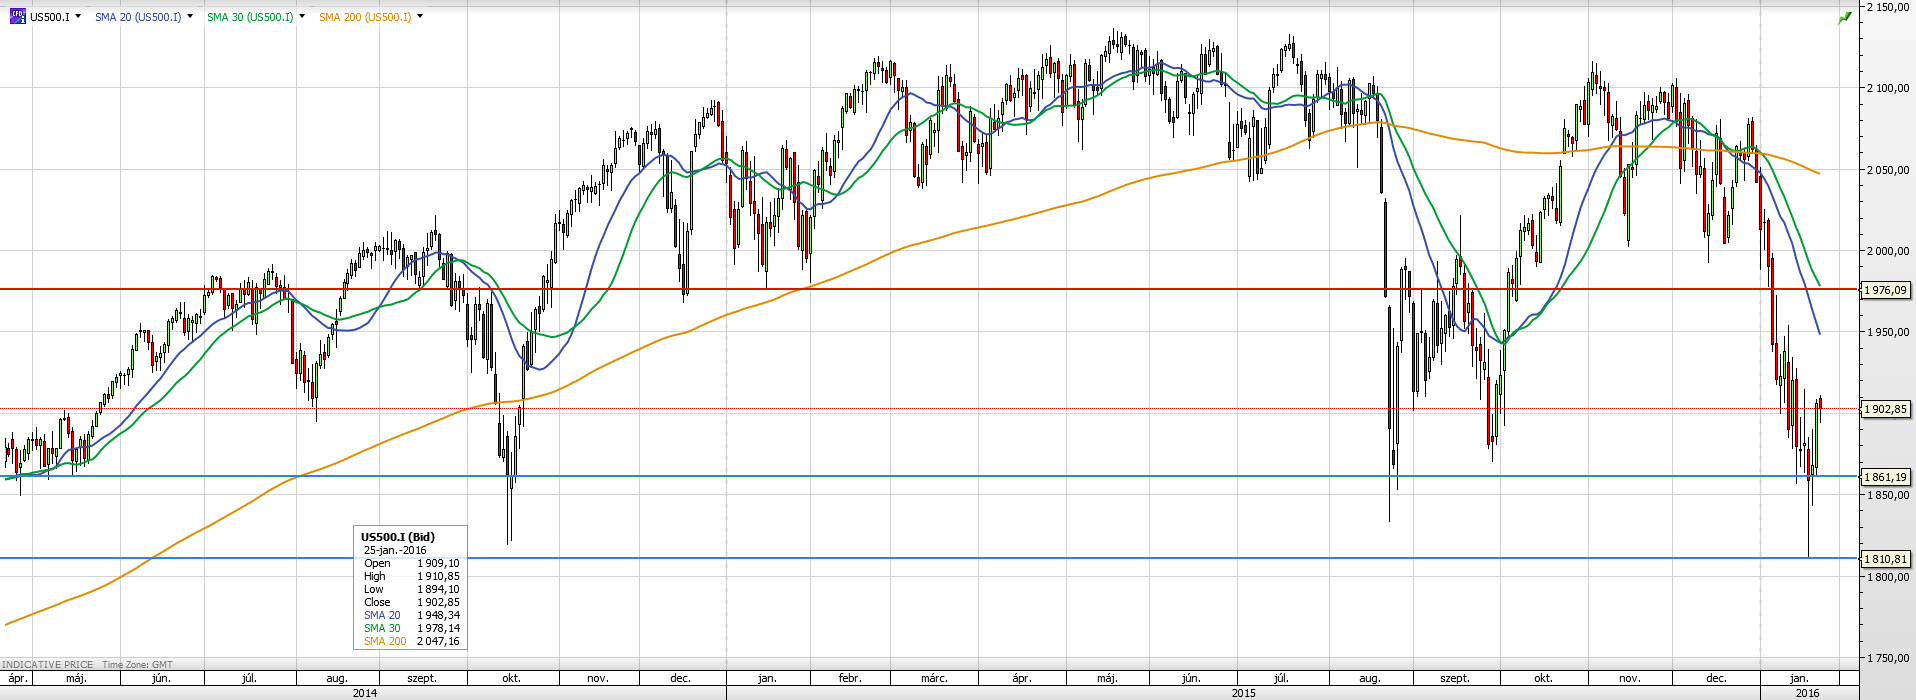Viewport: 1916px width, 700px height.
Task: Select the 1 902,85 current price tag
Action: coord(1886,409)
